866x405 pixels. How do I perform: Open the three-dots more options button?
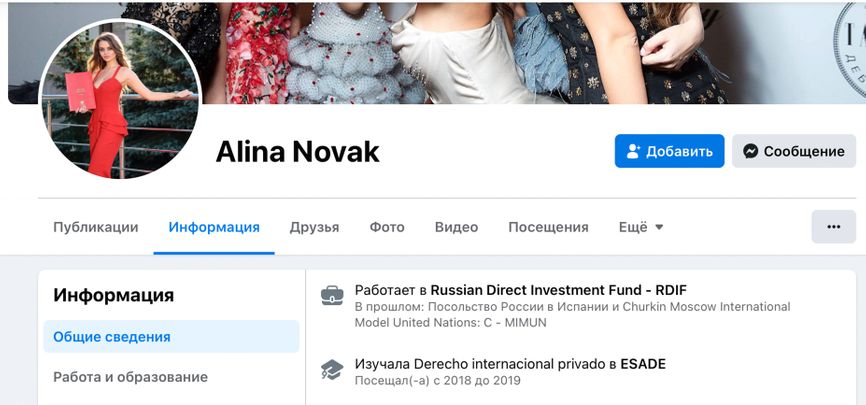pos(833,227)
